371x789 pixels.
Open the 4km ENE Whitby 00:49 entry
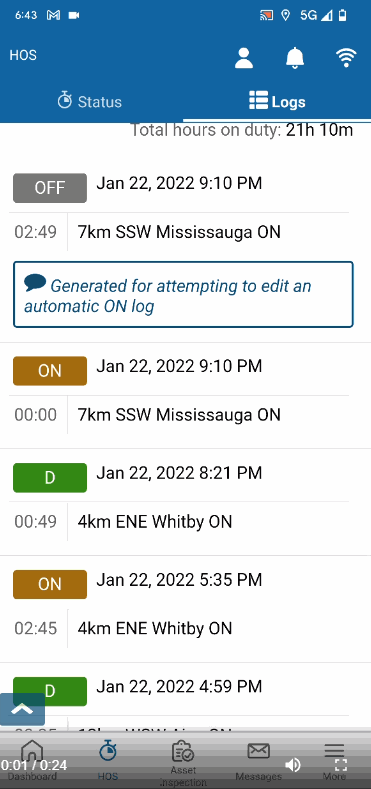[x=179, y=522]
